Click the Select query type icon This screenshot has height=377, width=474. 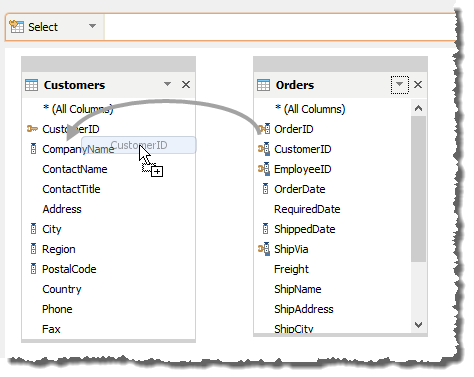(17, 26)
